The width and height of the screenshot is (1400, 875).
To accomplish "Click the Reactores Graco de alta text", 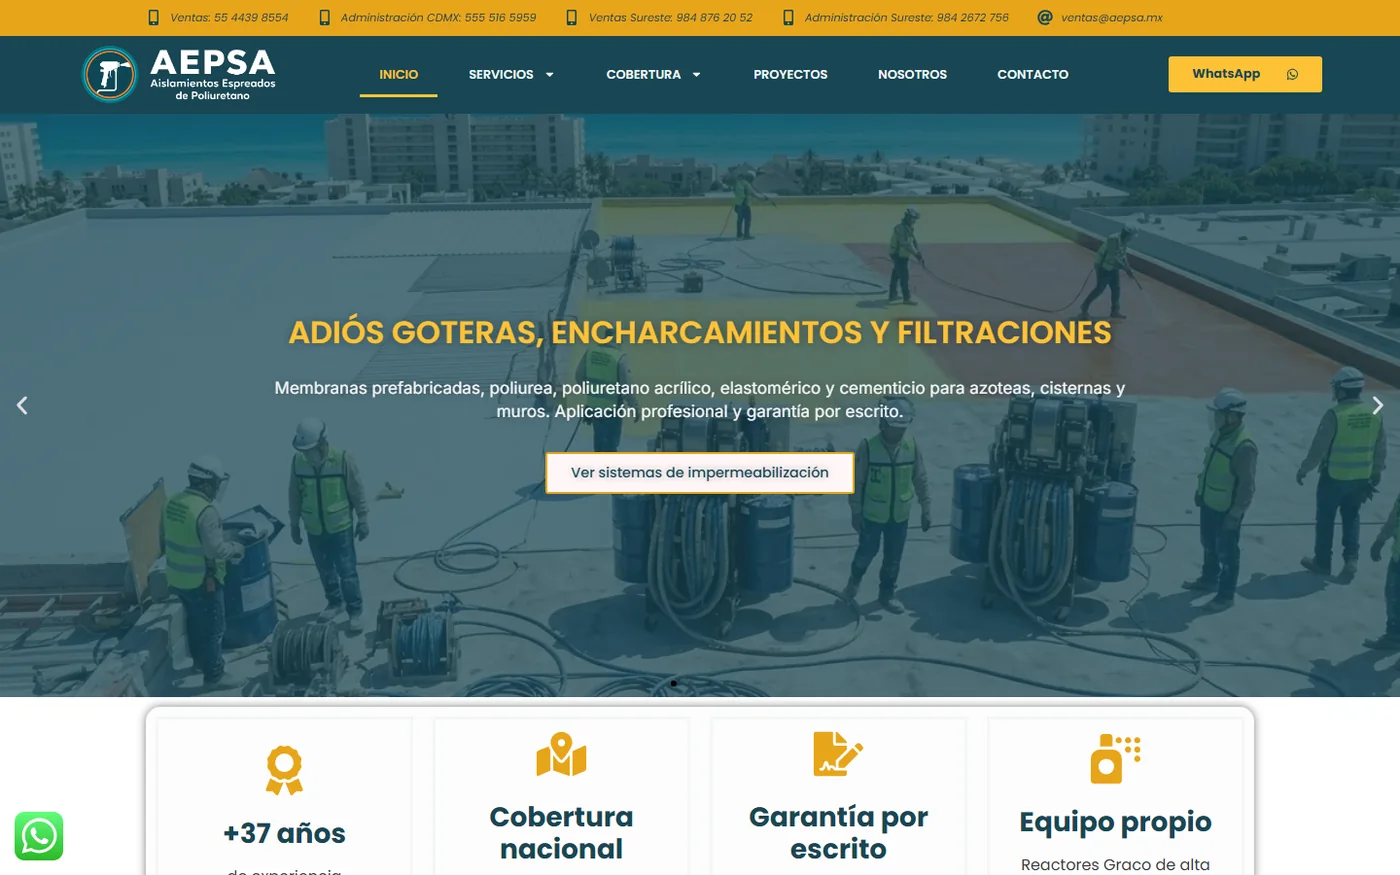I will [x=1115, y=865].
